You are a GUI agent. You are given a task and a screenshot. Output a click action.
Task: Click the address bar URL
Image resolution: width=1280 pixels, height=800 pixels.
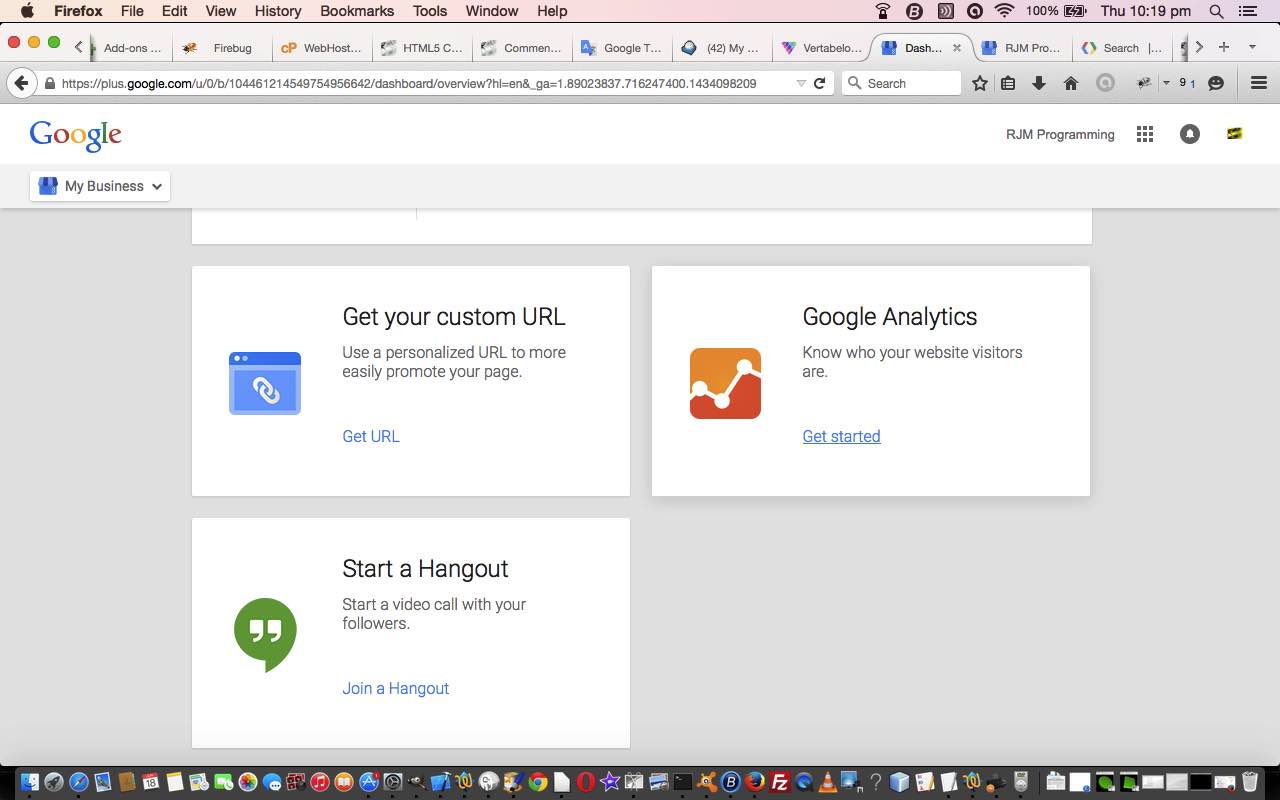click(409, 84)
